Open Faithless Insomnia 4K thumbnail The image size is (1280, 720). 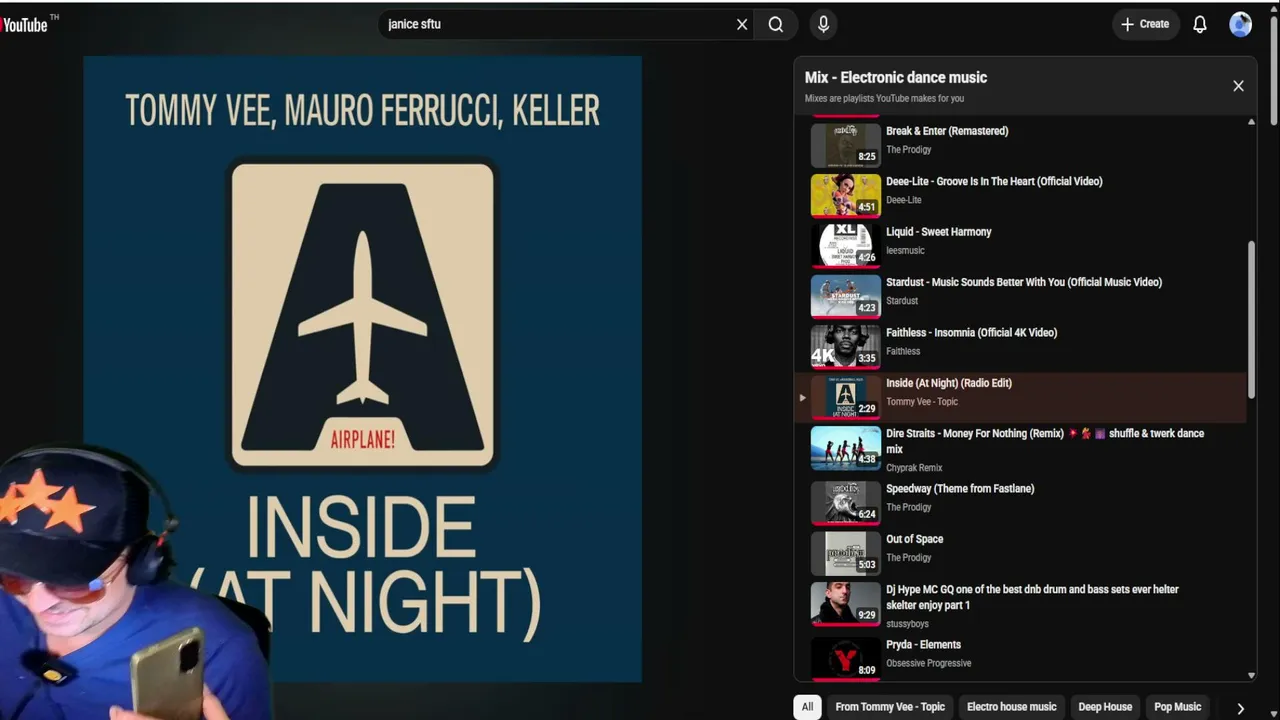point(845,347)
